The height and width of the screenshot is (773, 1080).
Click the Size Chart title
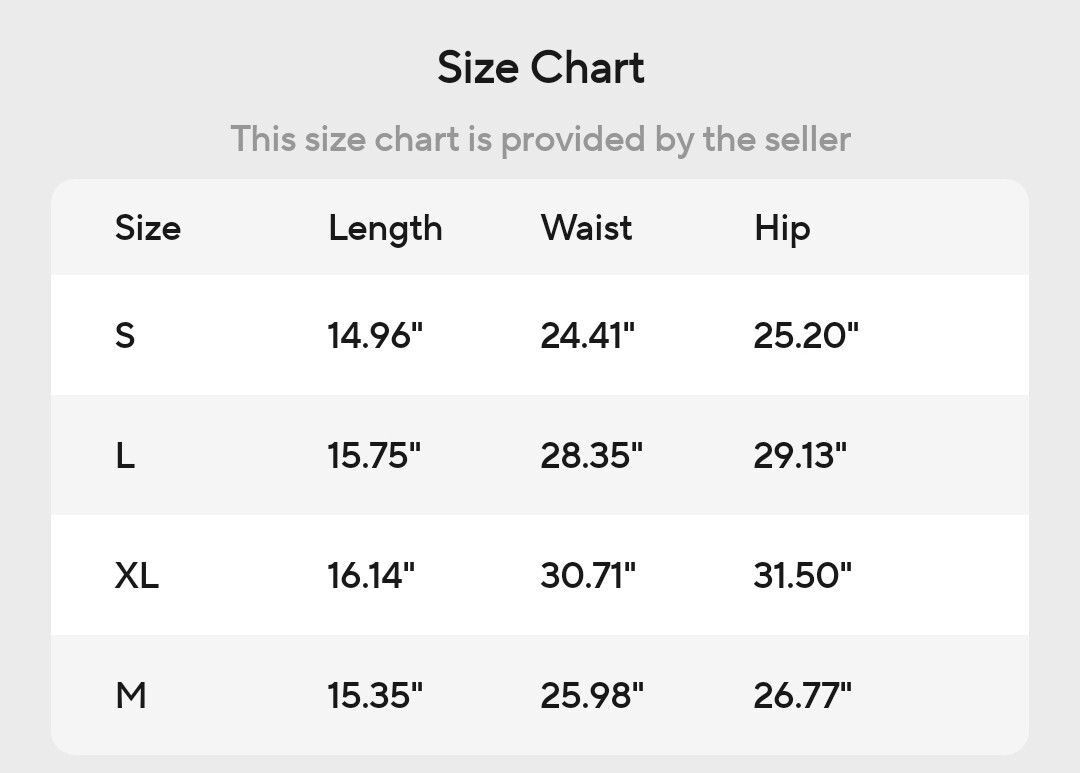(x=541, y=68)
